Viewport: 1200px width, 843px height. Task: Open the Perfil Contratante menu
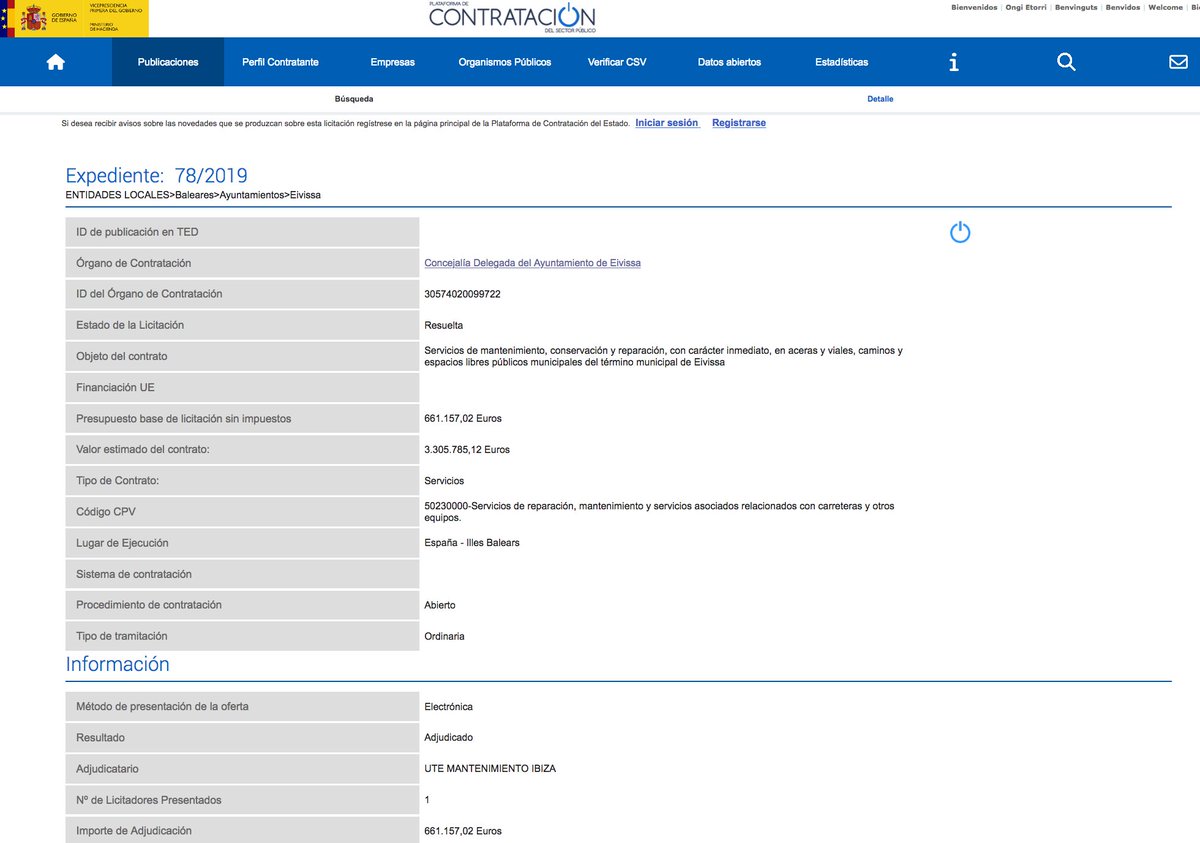(x=280, y=62)
